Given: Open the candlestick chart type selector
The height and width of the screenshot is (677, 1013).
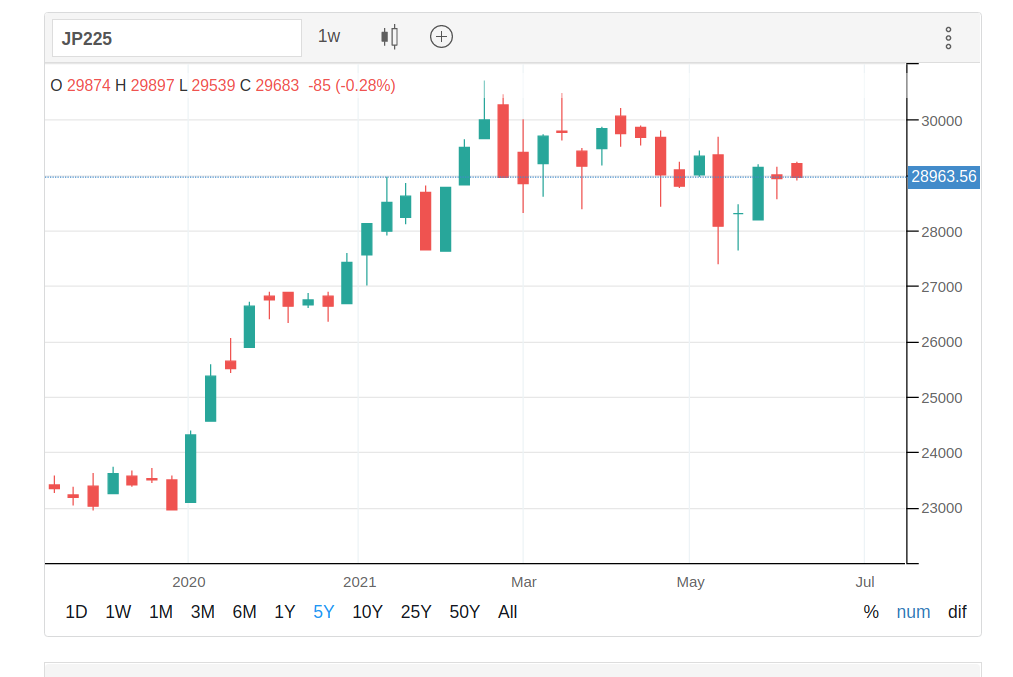Looking at the screenshot, I should [390, 37].
